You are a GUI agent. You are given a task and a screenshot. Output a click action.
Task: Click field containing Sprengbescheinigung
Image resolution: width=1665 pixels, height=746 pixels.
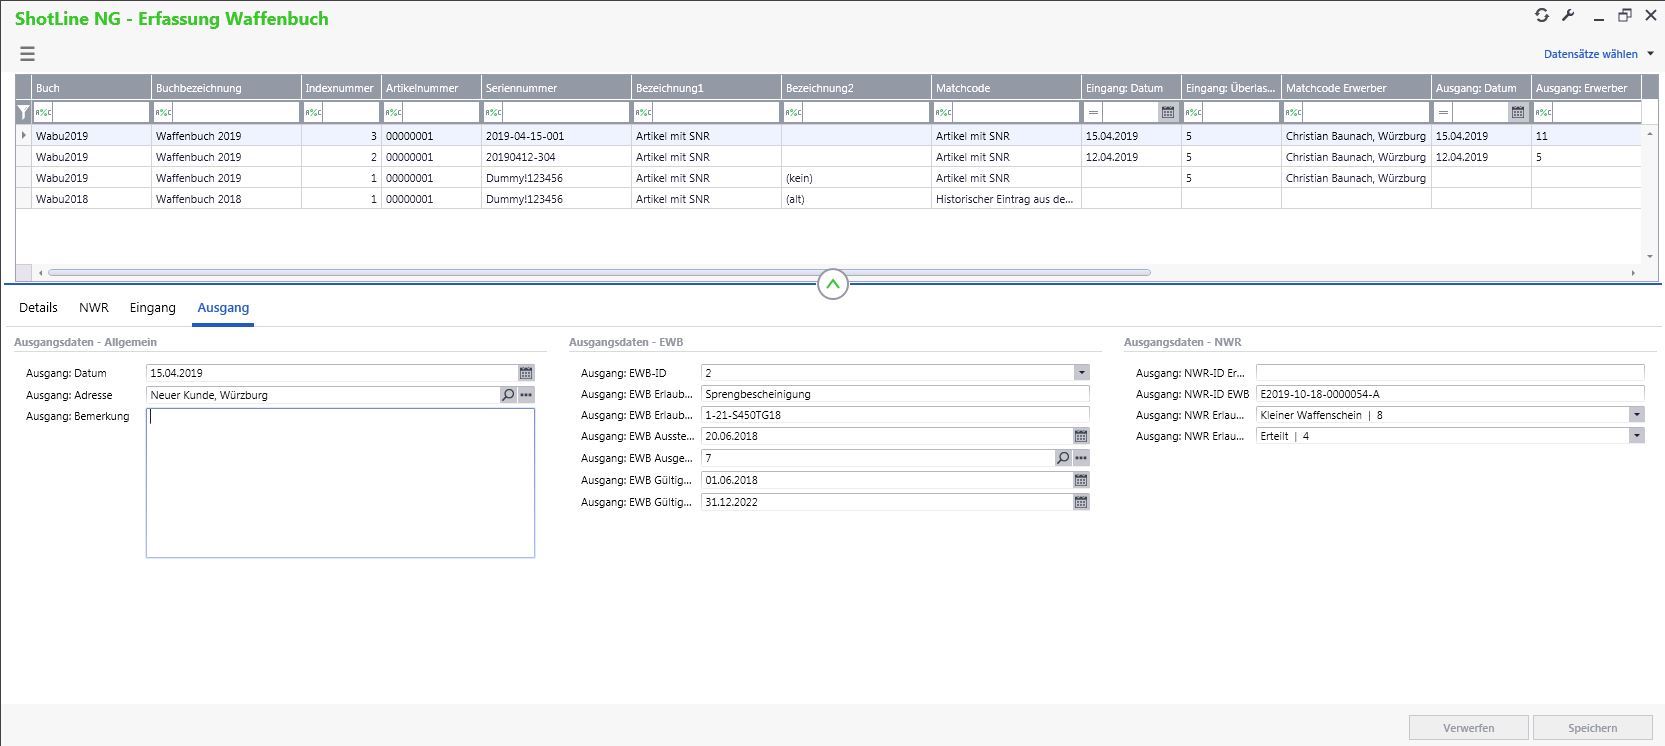point(895,394)
